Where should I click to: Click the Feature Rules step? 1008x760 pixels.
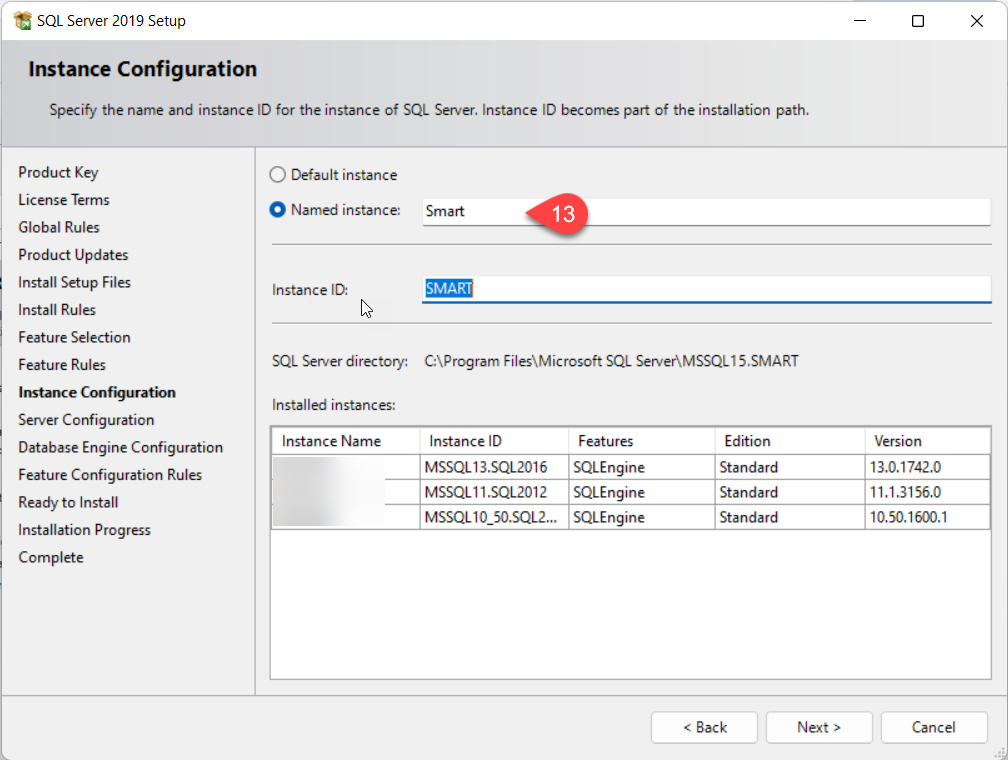coord(62,365)
